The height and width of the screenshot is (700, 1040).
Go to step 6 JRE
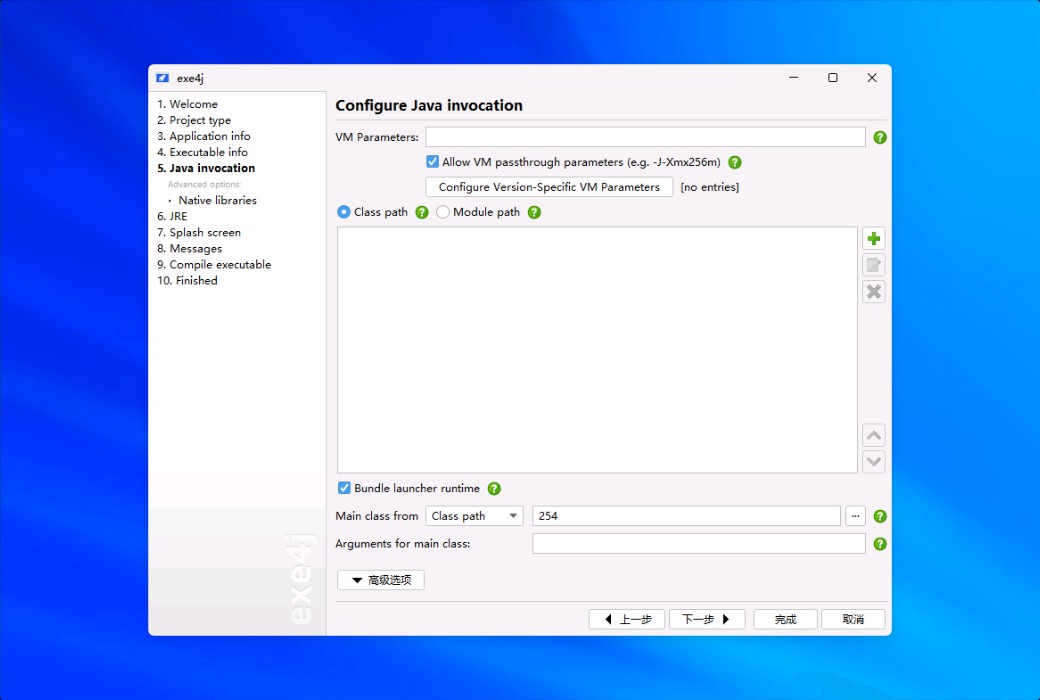(x=172, y=216)
